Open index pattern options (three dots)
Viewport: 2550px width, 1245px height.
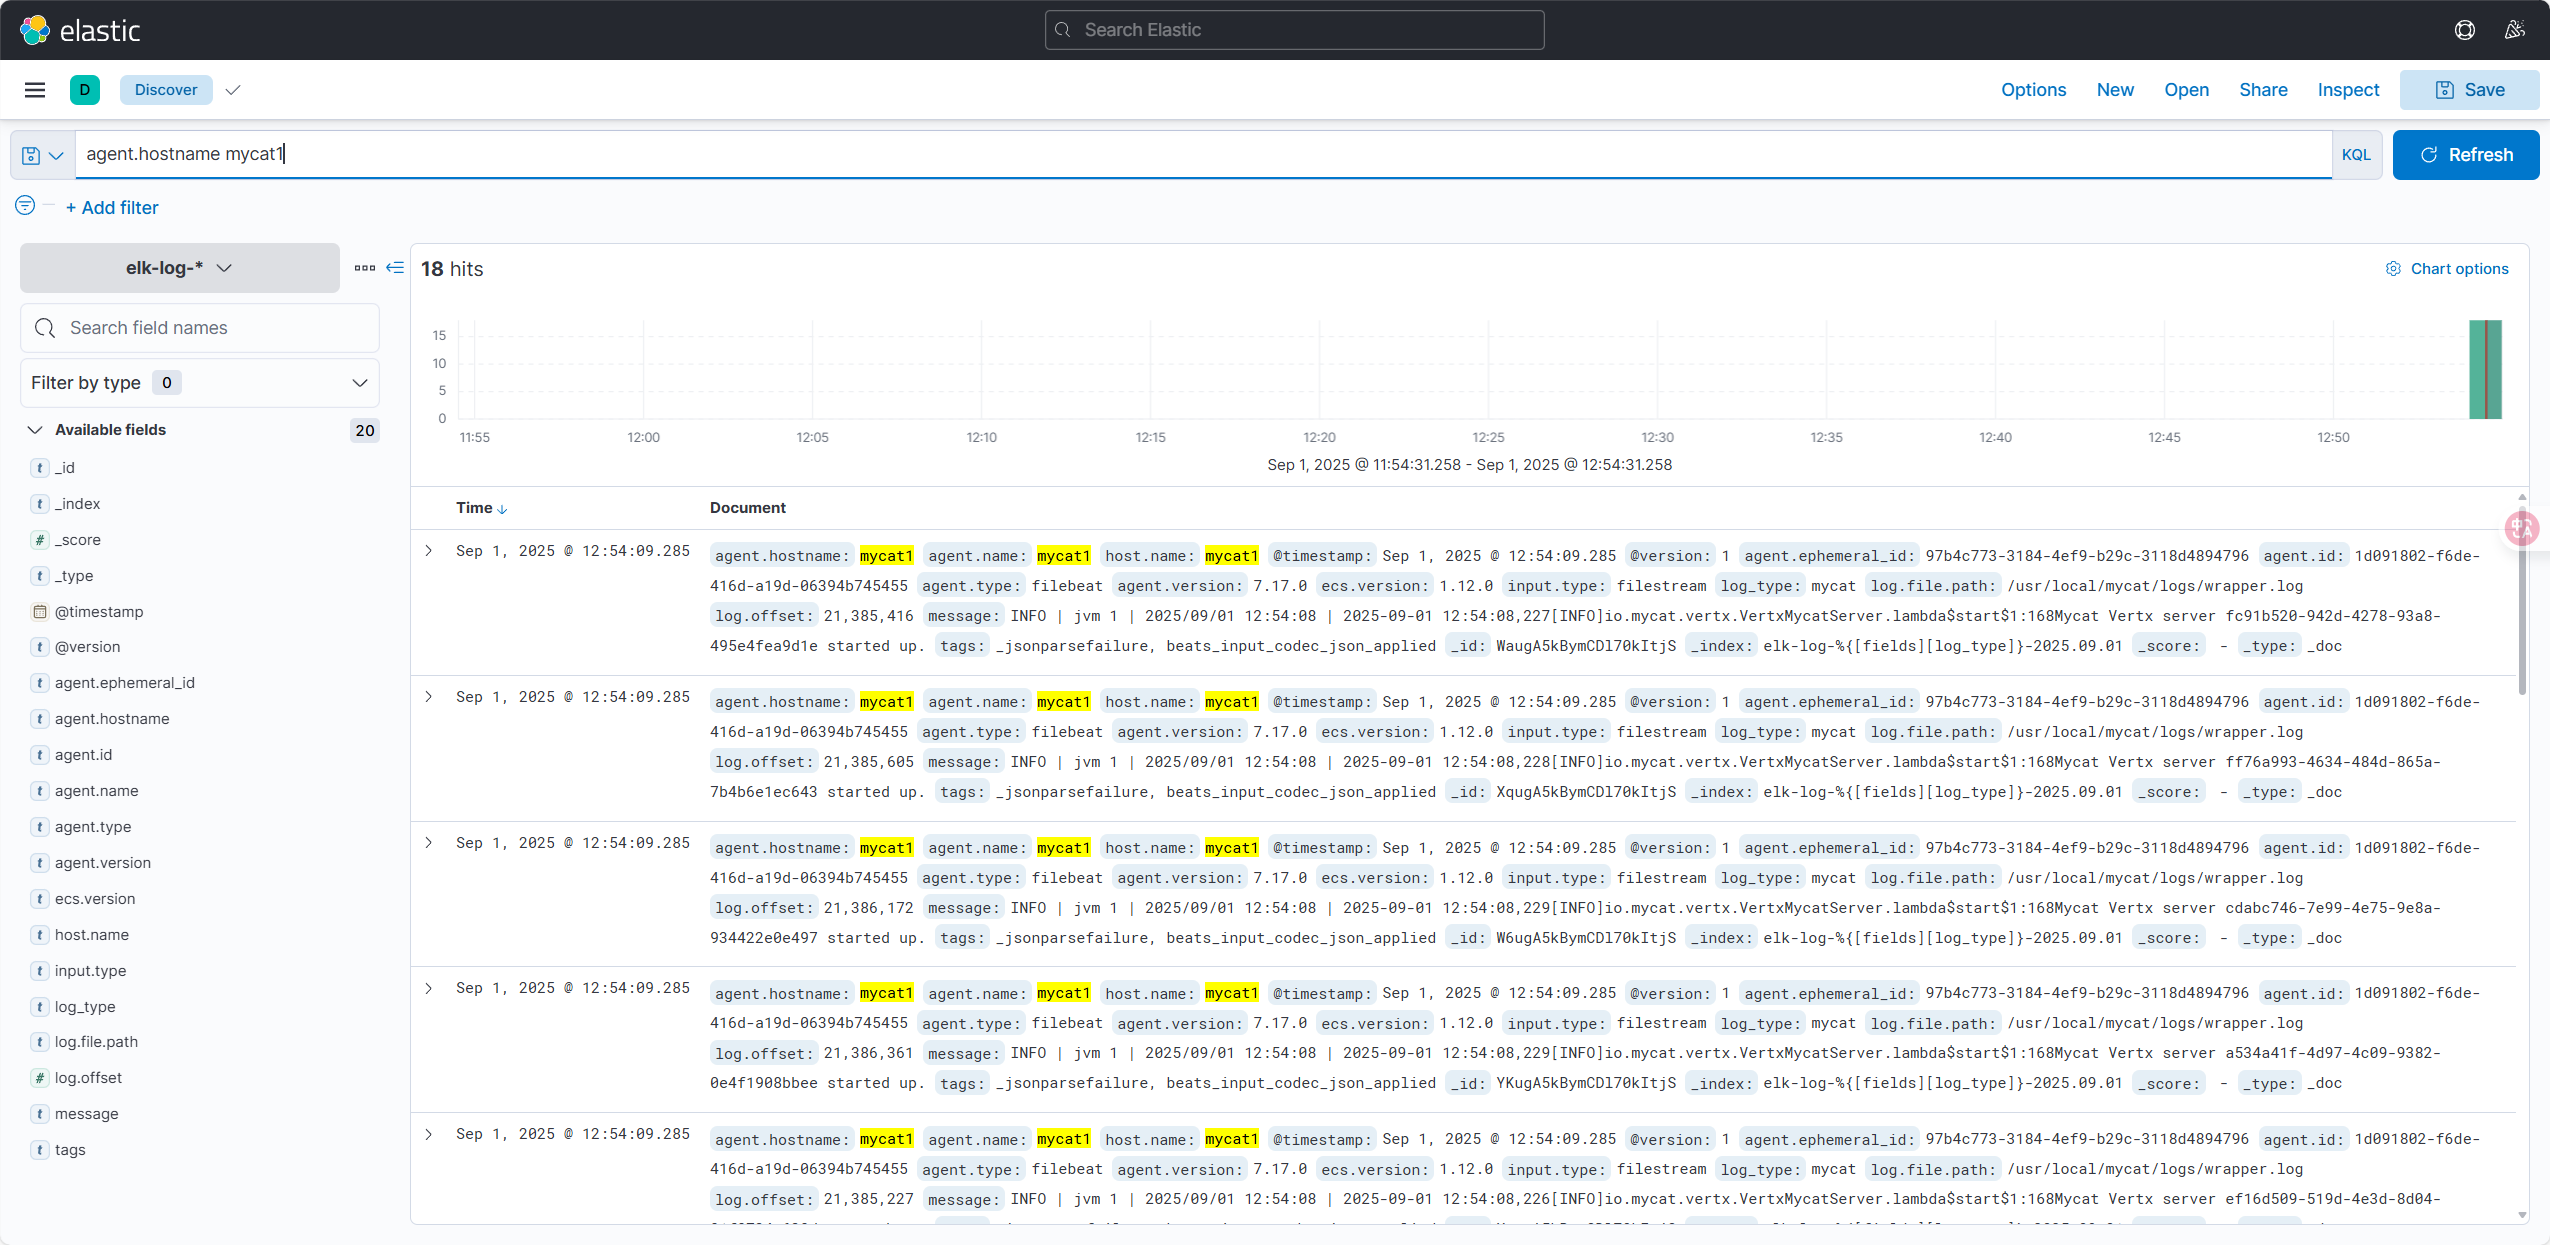[x=365, y=268]
